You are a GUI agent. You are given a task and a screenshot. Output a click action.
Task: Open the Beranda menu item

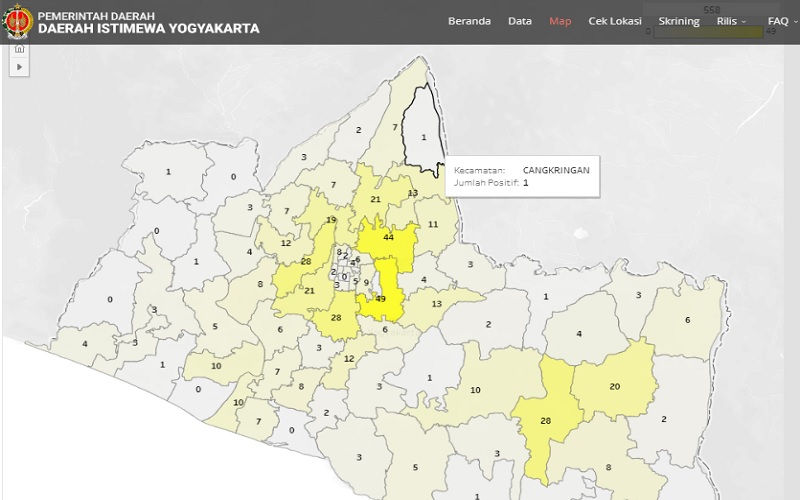[469, 21]
